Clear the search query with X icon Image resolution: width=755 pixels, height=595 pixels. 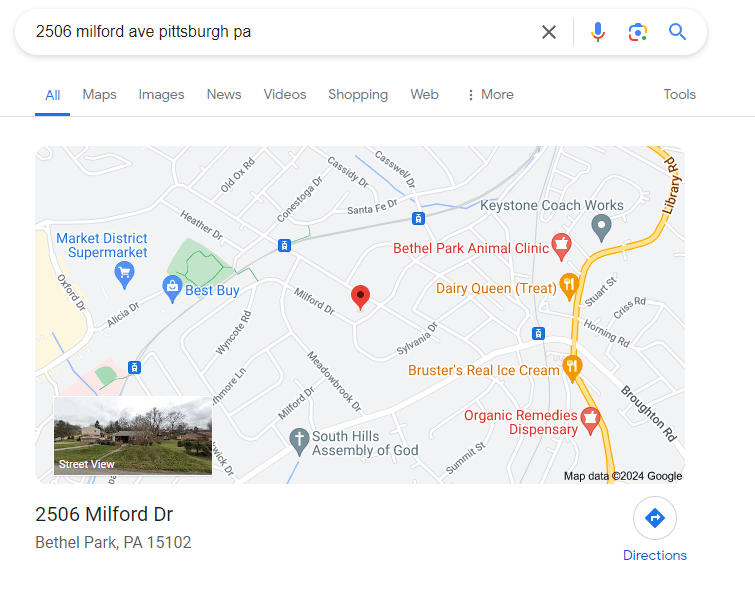(x=549, y=32)
